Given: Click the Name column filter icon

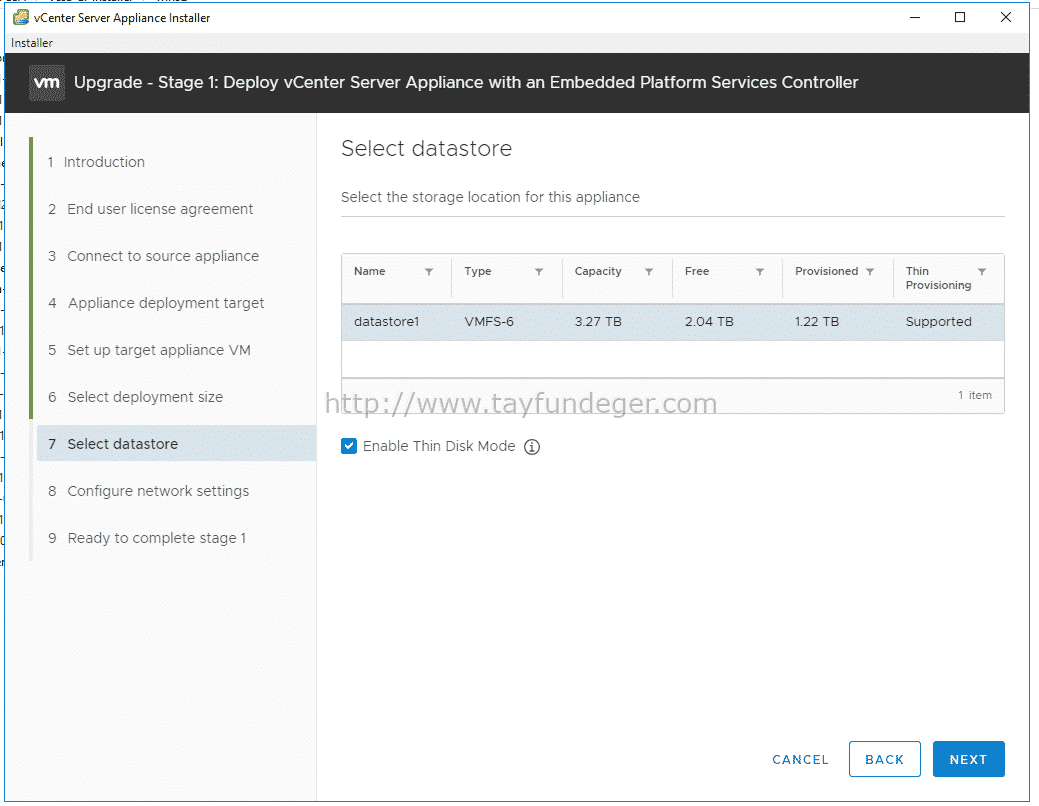Looking at the screenshot, I should tap(429, 272).
